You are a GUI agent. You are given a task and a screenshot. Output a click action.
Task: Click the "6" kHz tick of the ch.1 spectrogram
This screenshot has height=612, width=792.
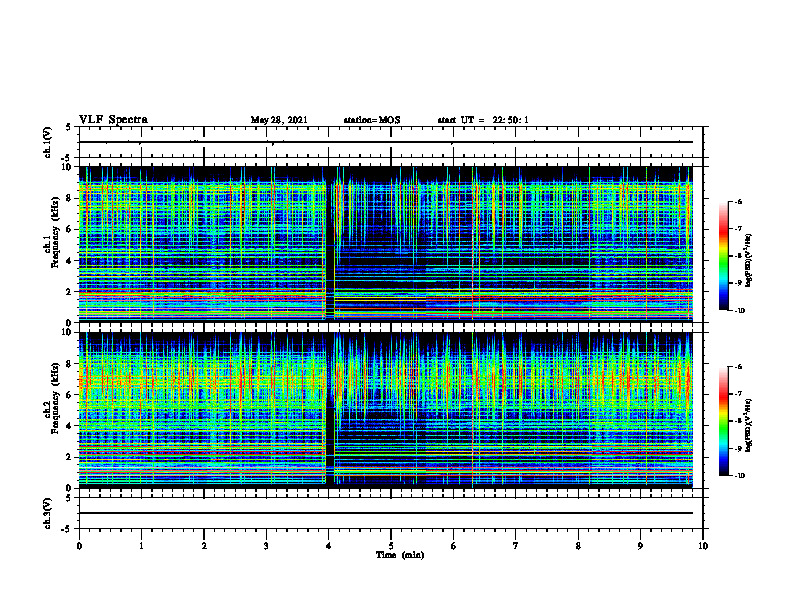tap(69, 229)
